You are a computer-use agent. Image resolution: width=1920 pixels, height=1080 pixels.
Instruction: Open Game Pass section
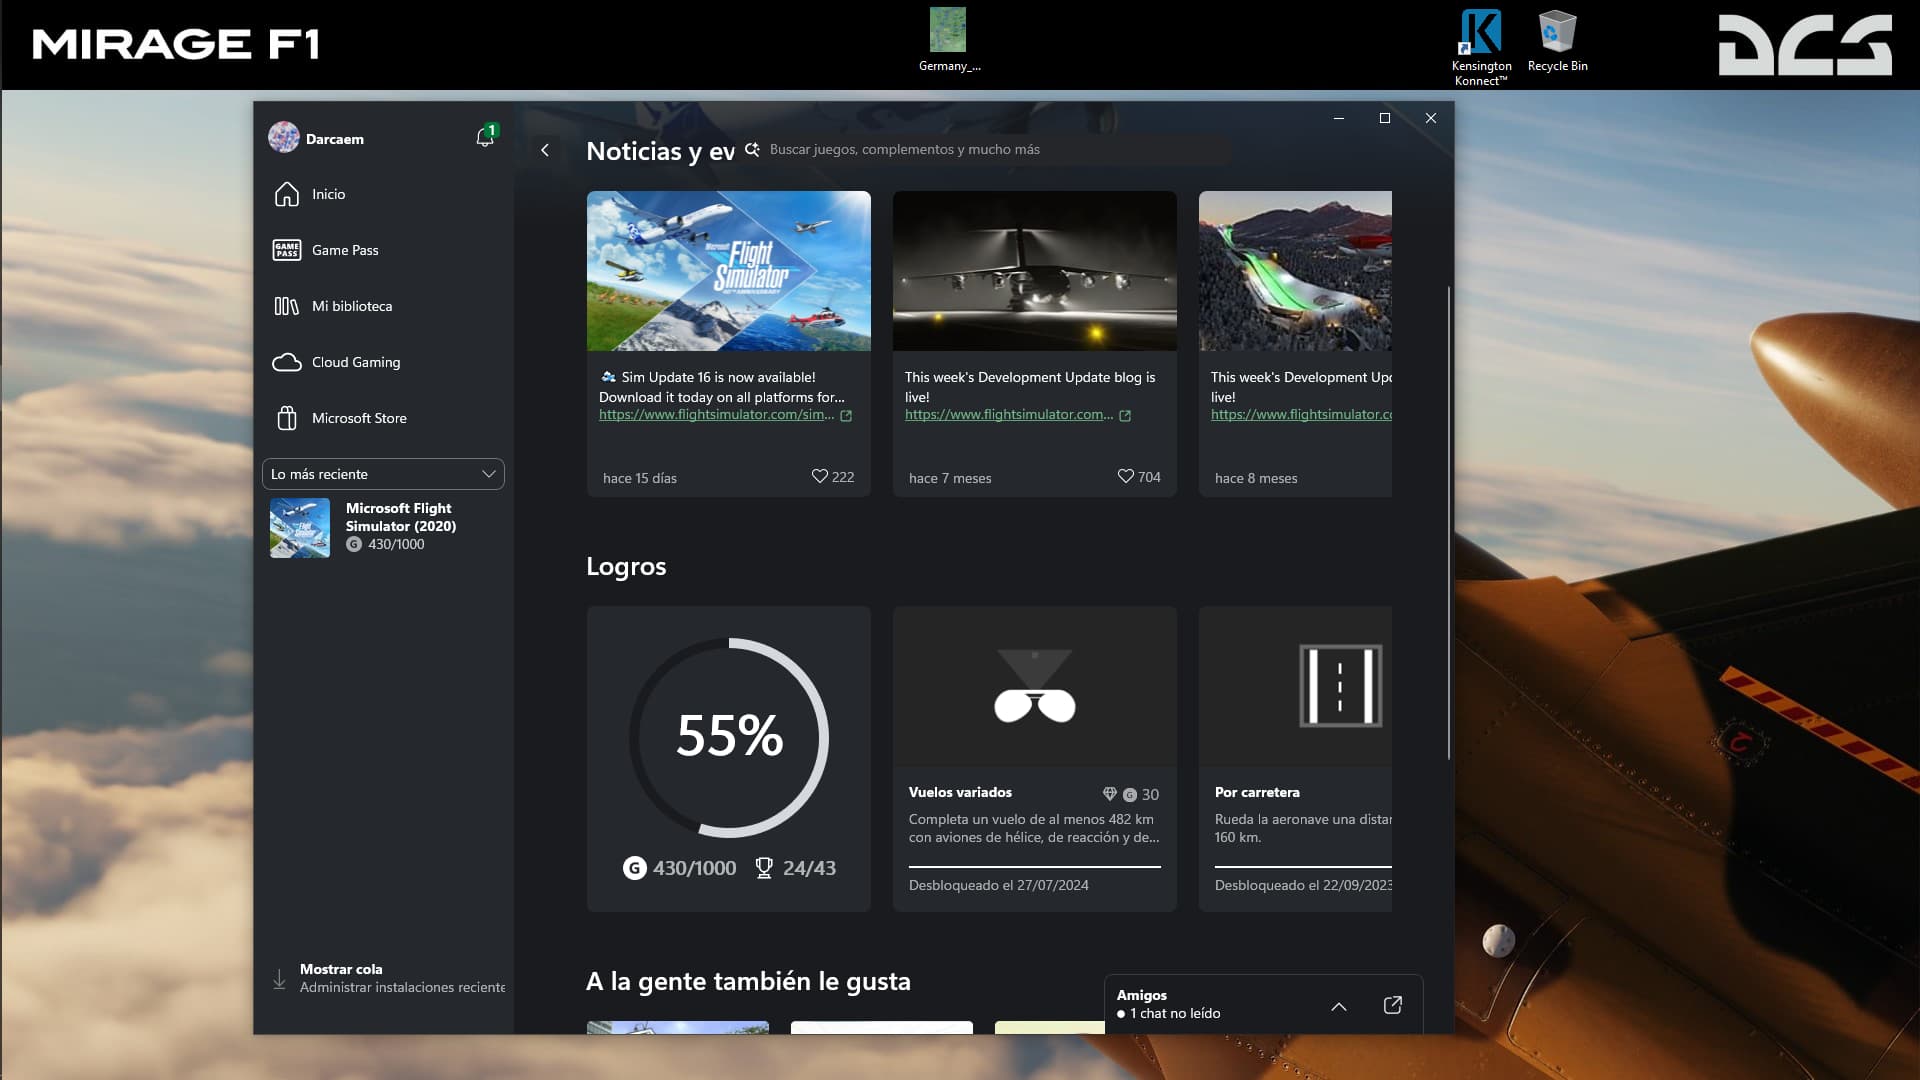(x=344, y=250)
